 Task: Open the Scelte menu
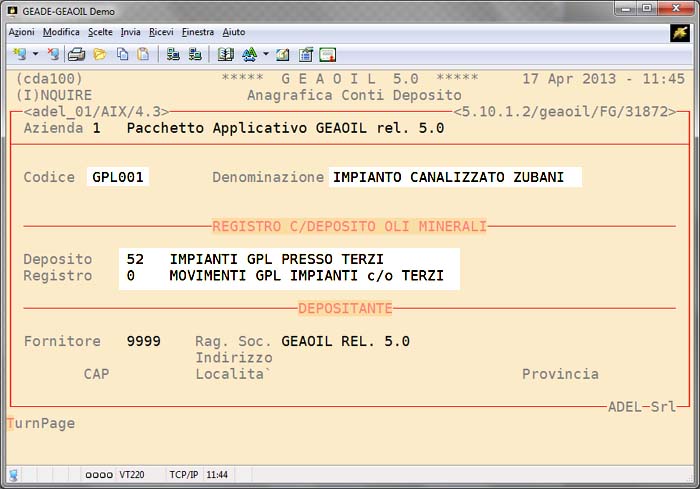pyautogui.click(x=100, y=32)
